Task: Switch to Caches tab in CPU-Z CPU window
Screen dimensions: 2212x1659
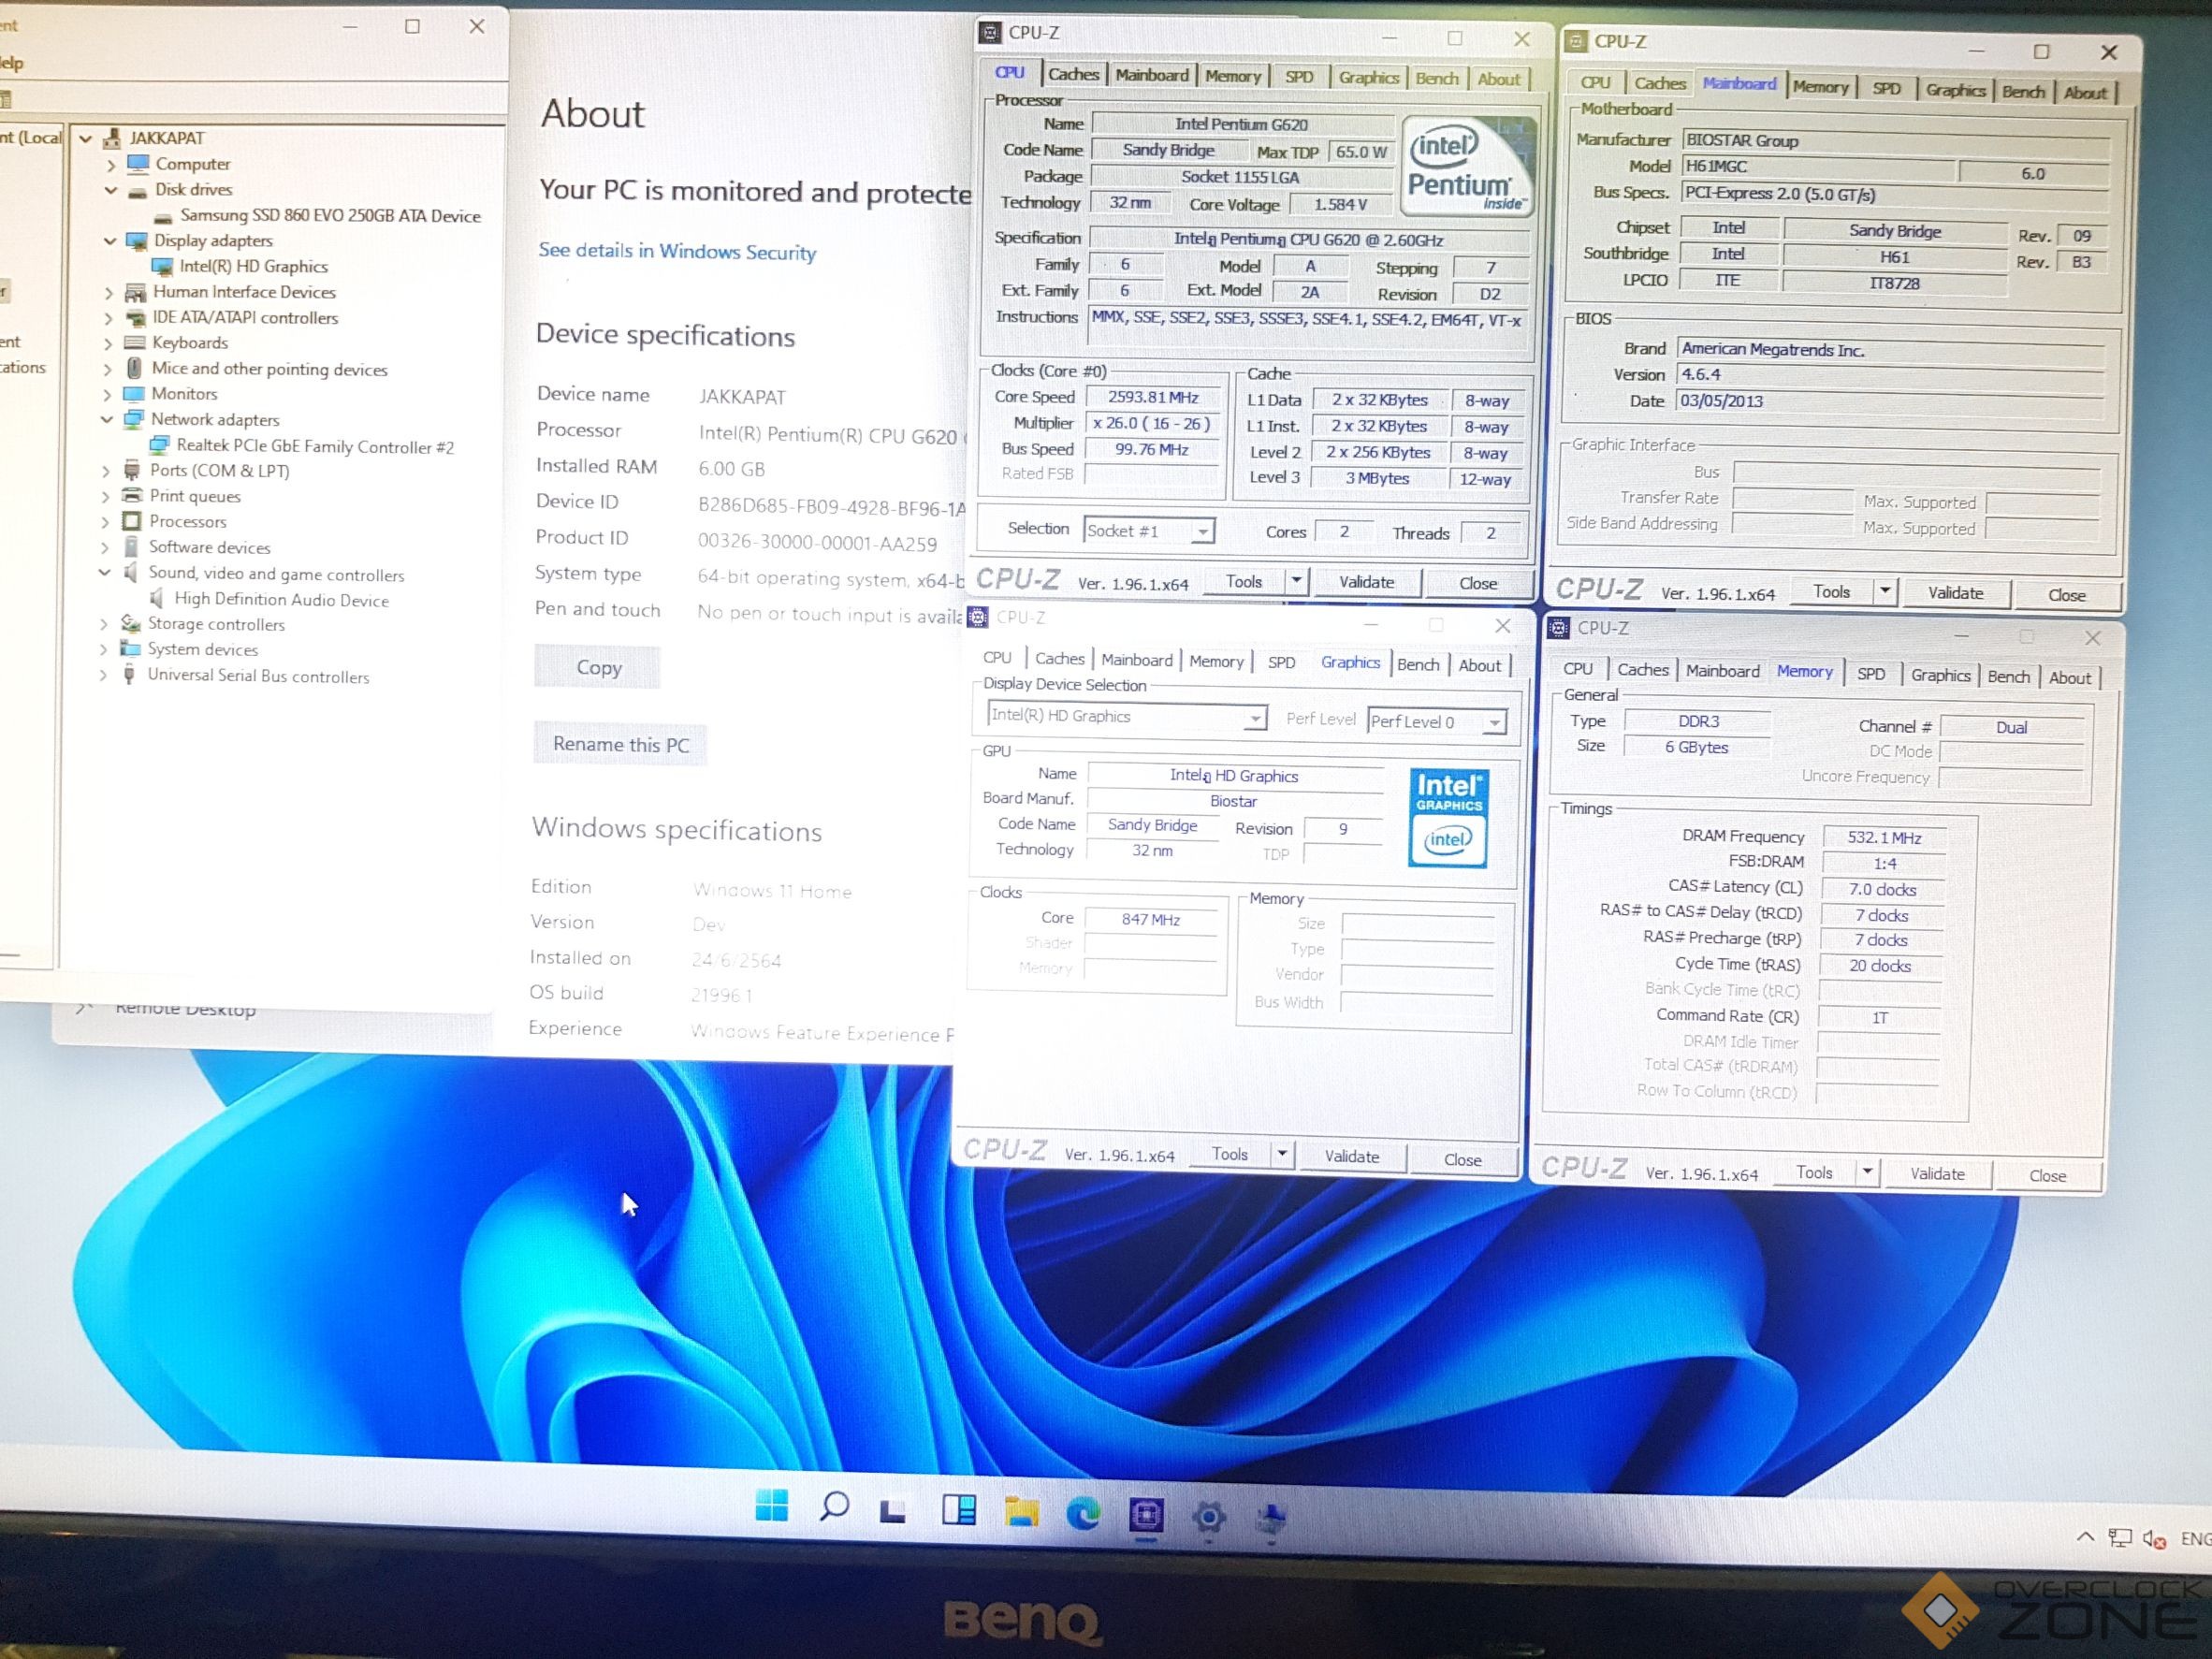Action: (1073, 74)
